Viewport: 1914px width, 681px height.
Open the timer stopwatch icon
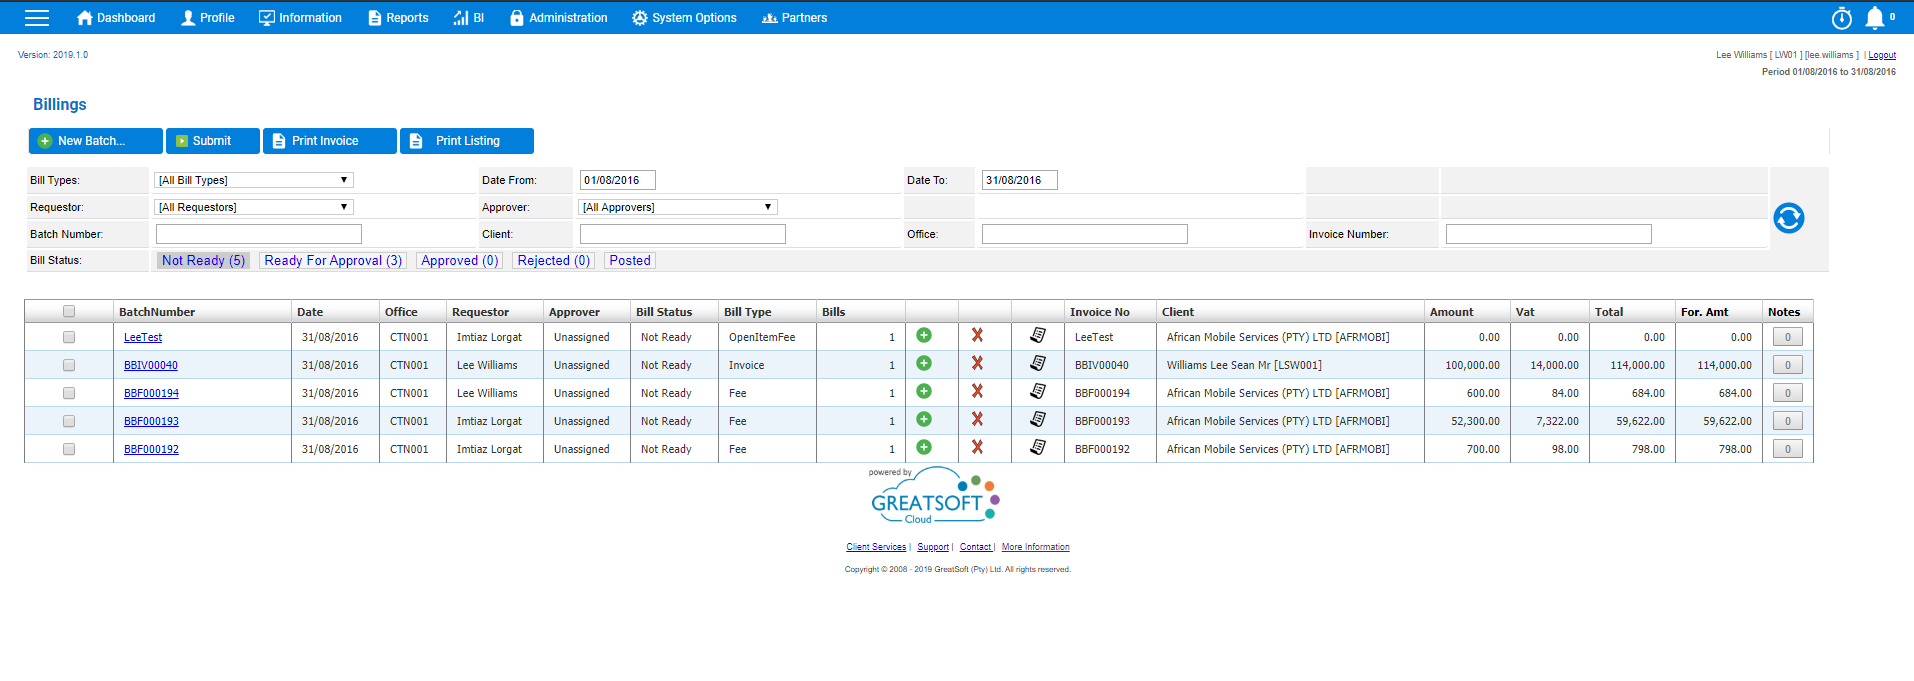tap(1841, 18)
